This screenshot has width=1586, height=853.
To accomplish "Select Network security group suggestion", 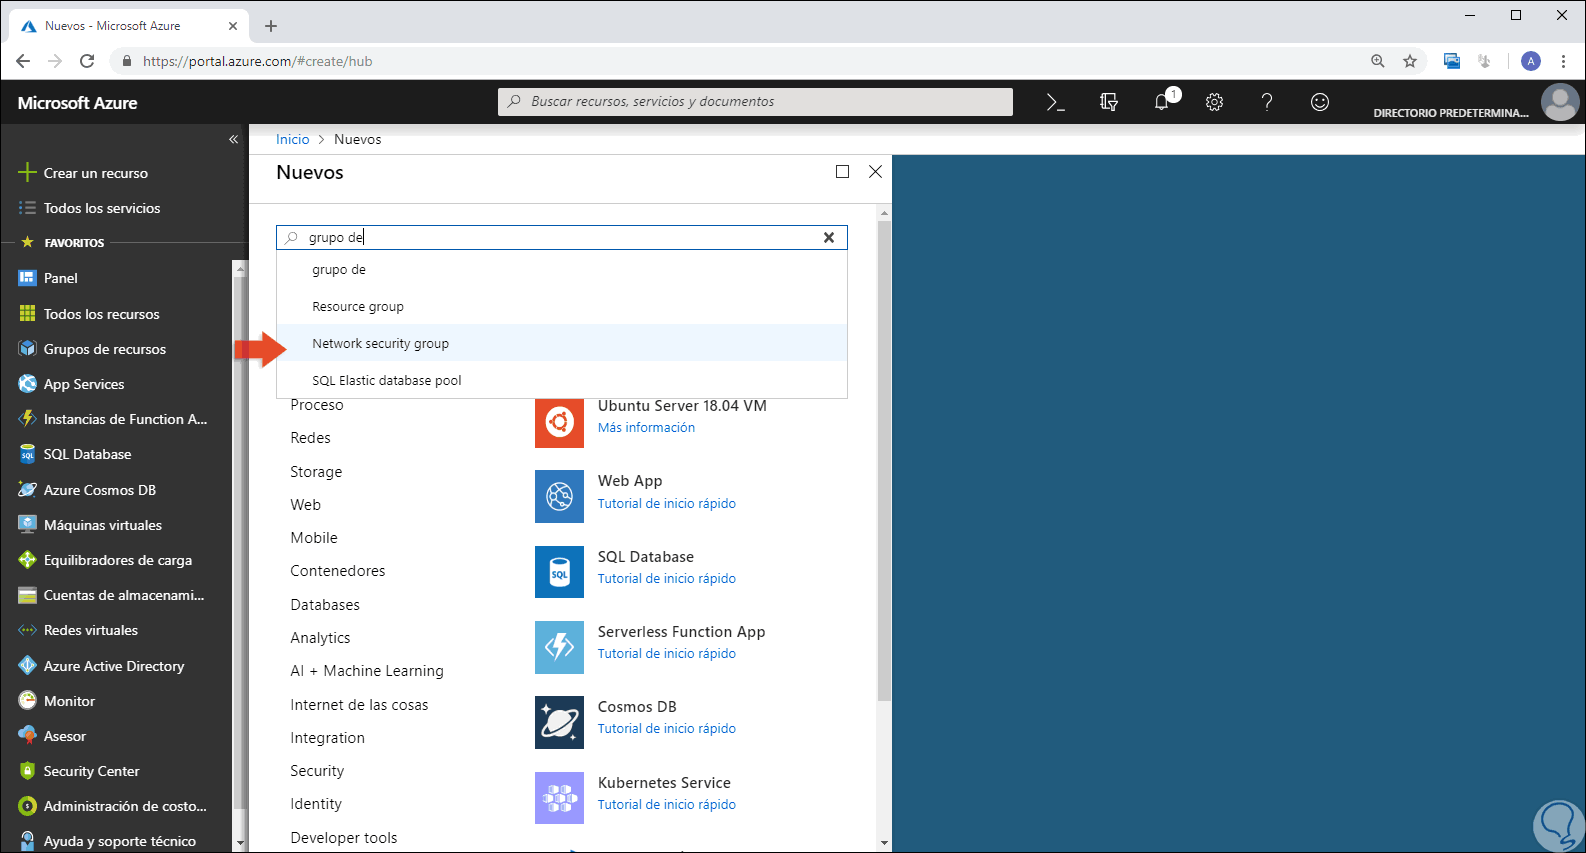I will (x=562, y=343).
